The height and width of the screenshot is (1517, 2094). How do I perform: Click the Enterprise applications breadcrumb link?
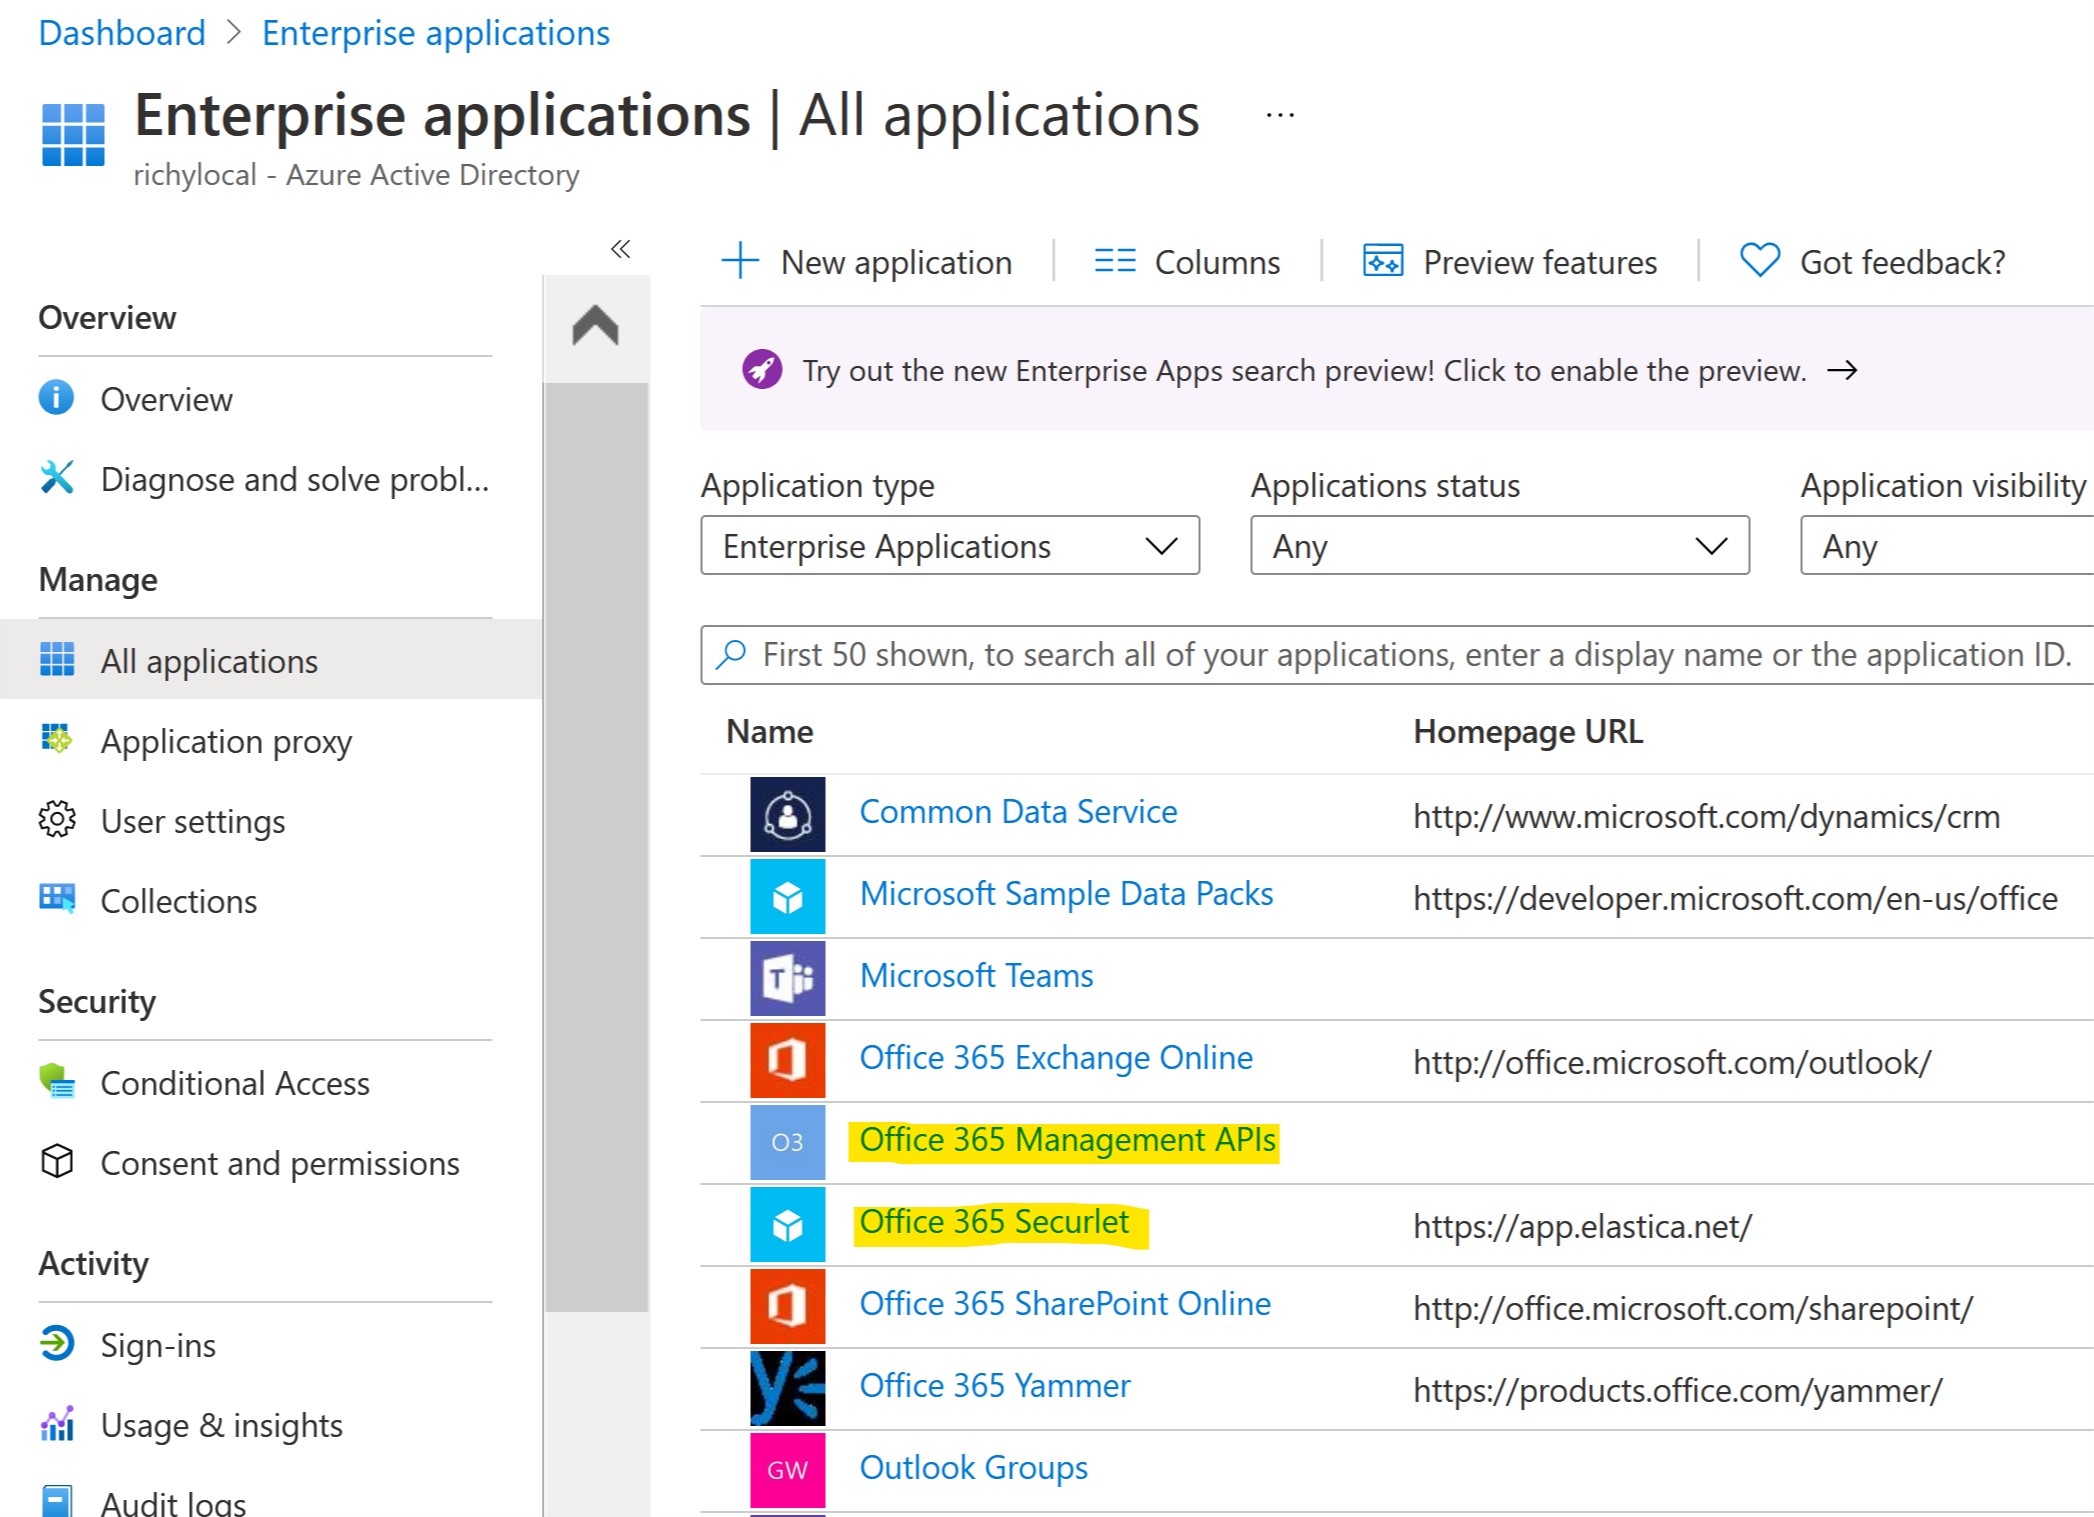coord(435,33)
